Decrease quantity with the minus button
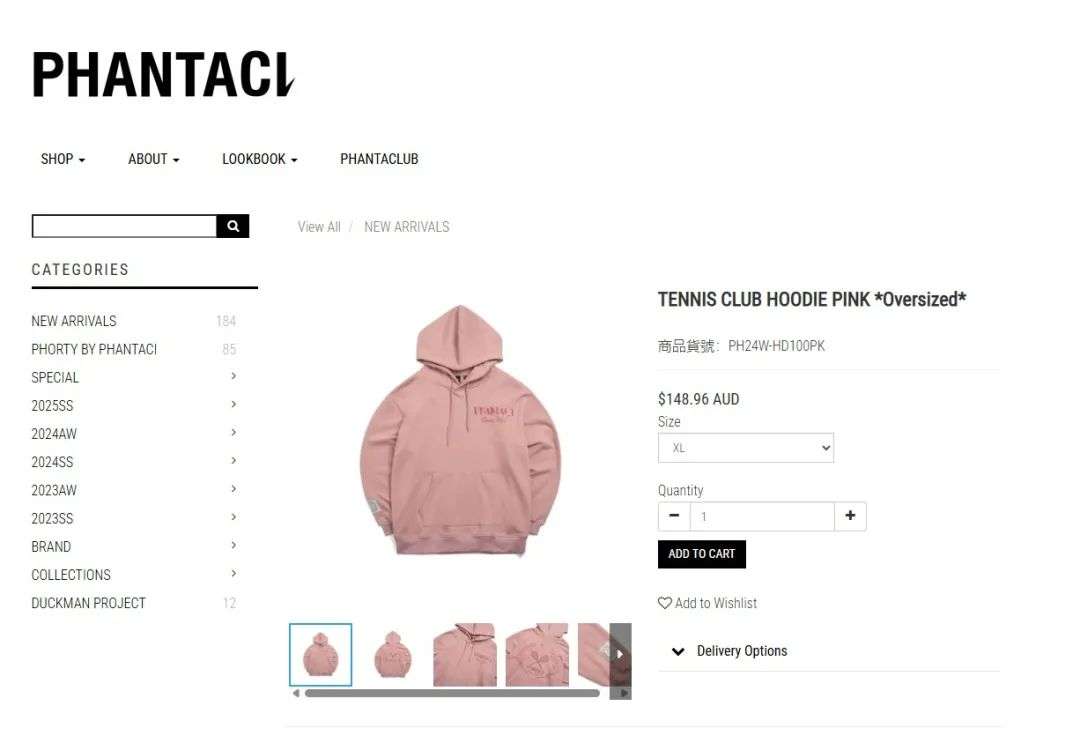This screenshot has width=1080, height=743. (x=674, y=516)
